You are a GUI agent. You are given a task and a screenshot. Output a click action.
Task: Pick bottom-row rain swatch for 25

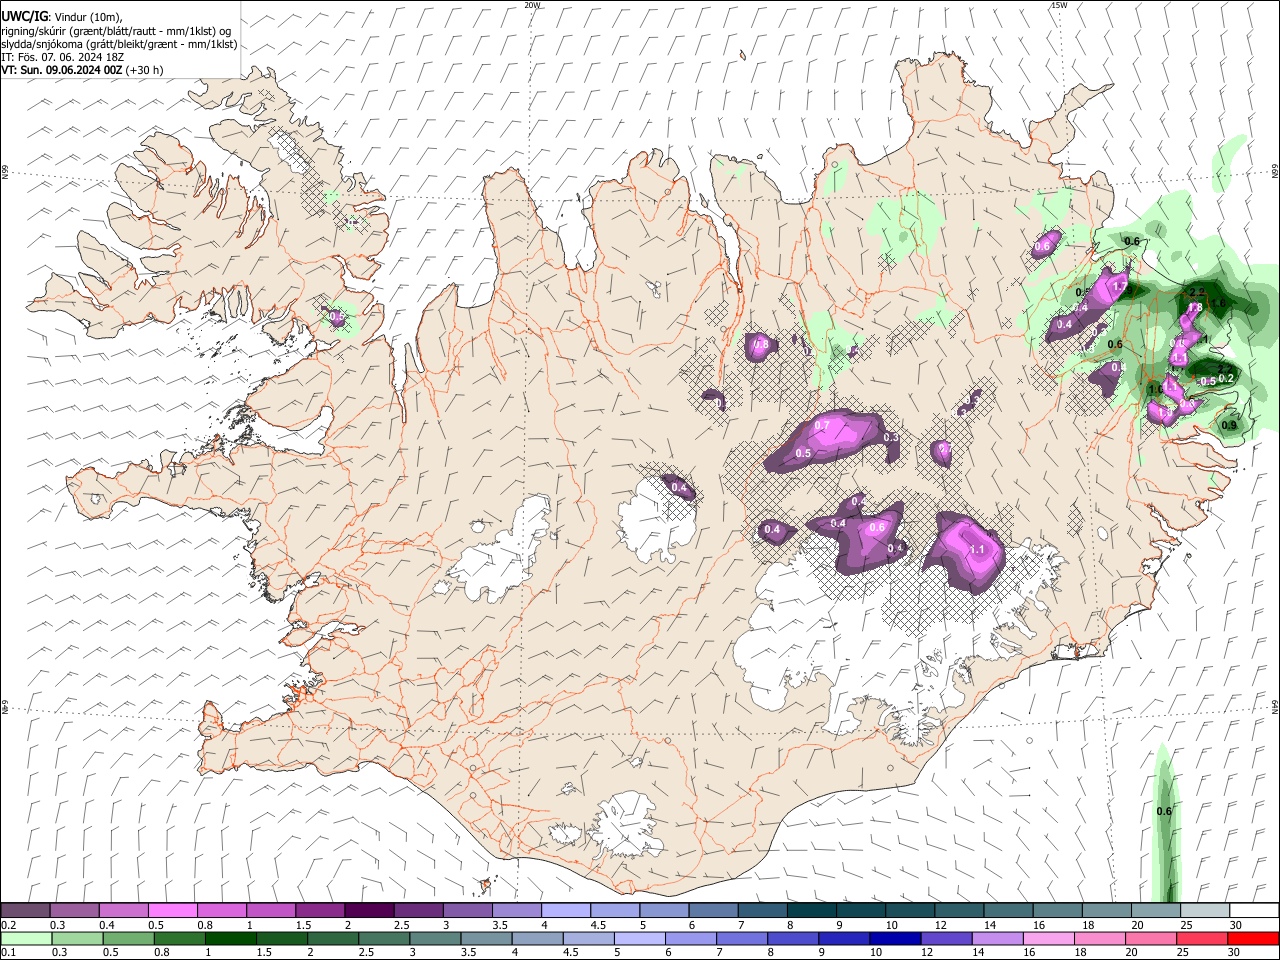point(1202,939)
